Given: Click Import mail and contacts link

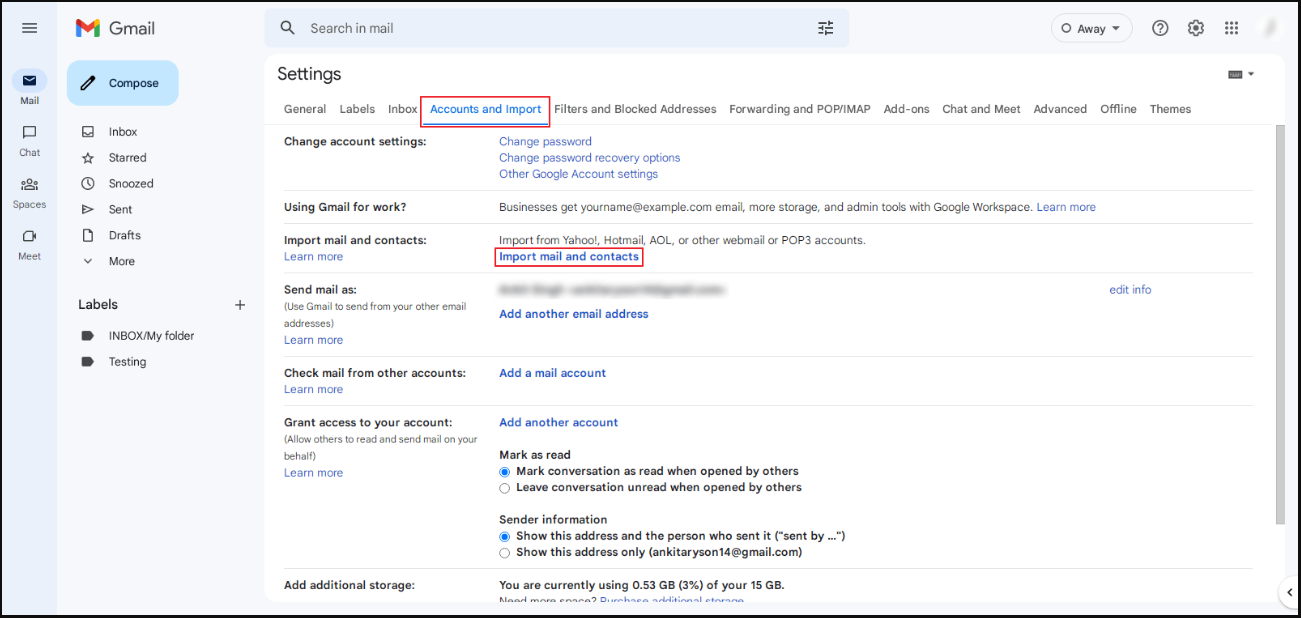Looking at the screenshot, I should (x=569, y=257).
